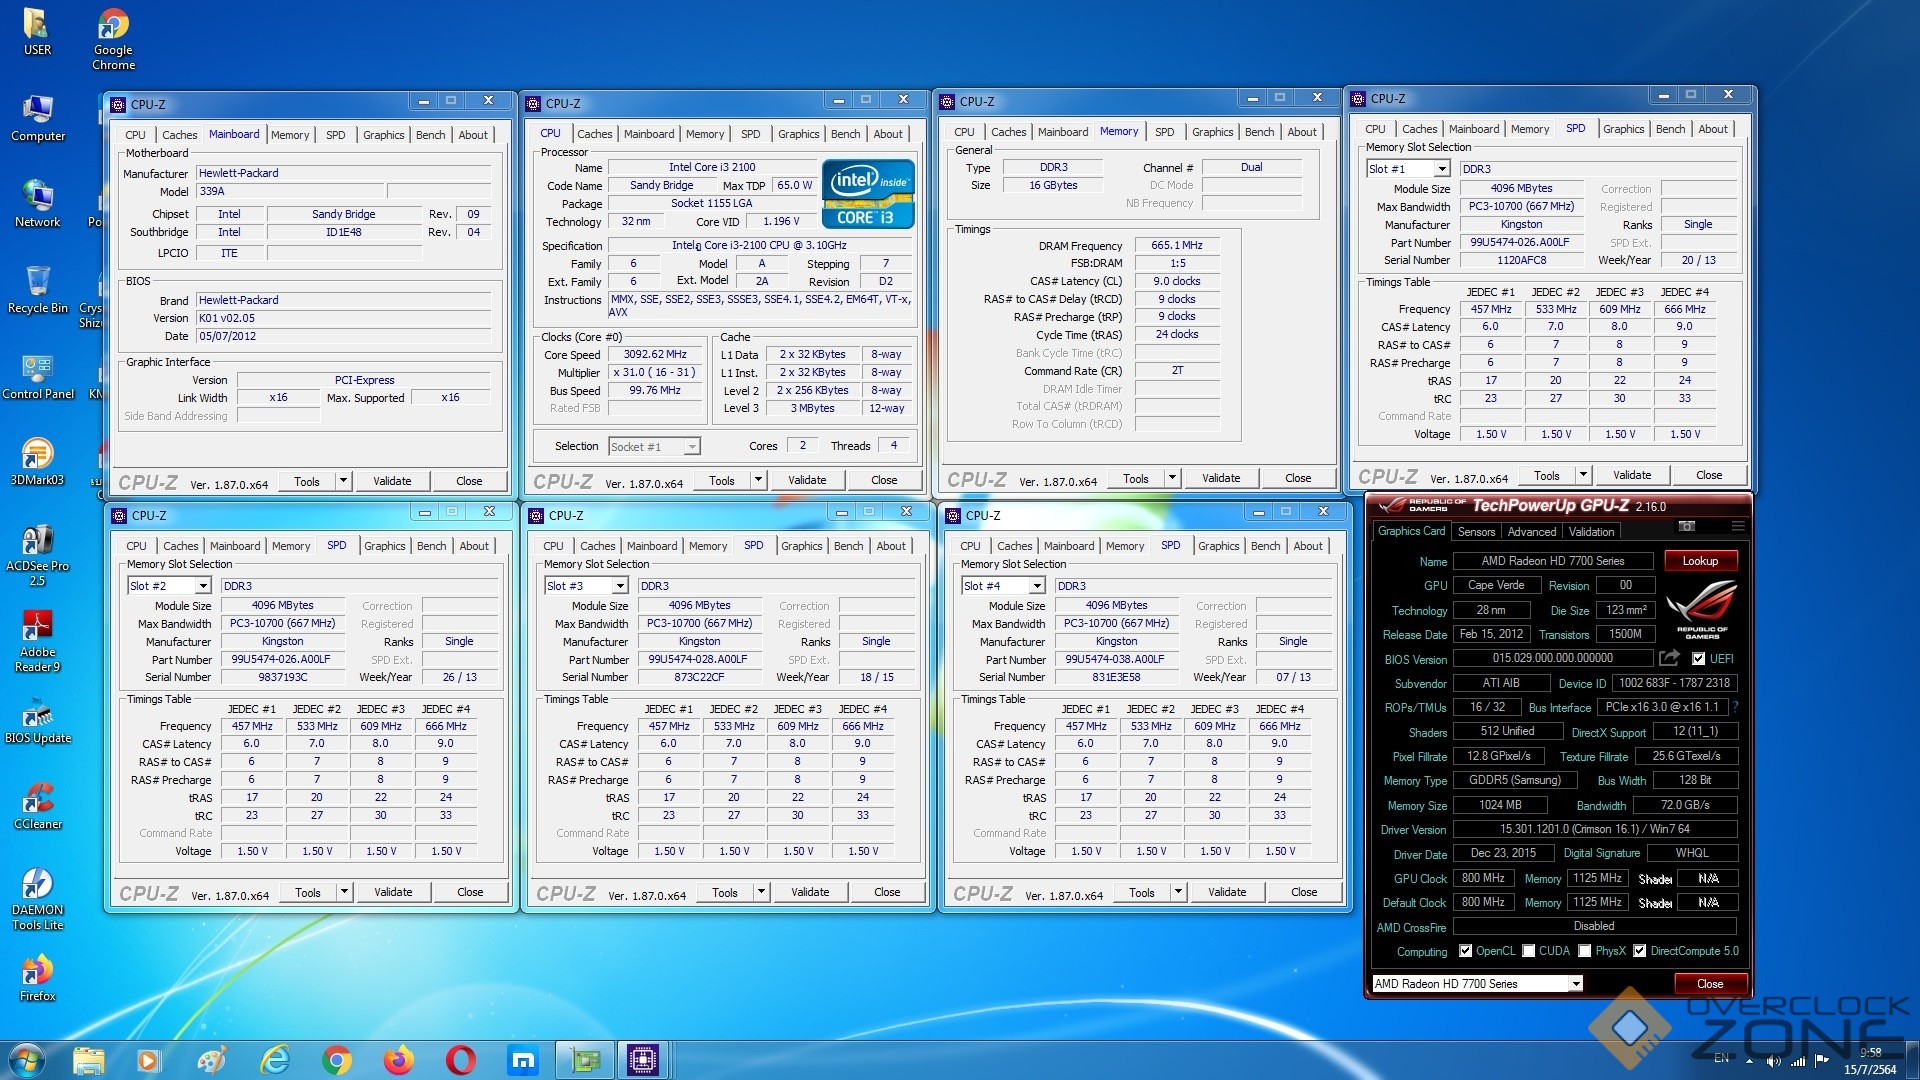Screen dimensions: 1920x1080
Task: Expand the Socket #1 selection dropdown
Action: coord(691,447)
